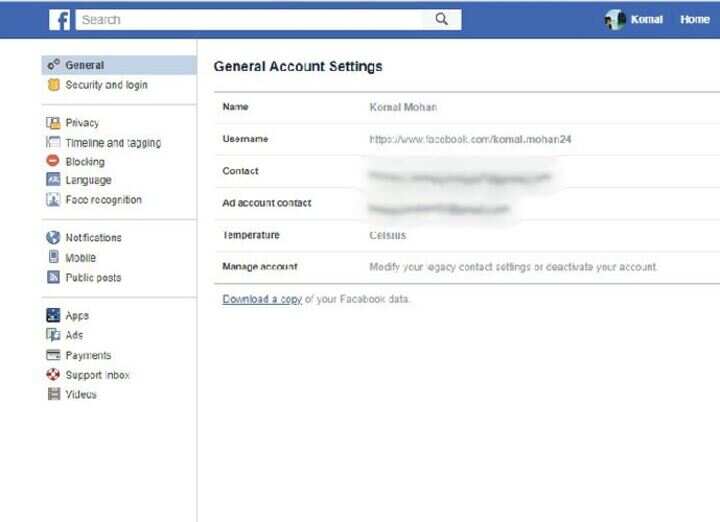Click the Public posts feed icon
Screen dimensions: 720x522
[x=53, y=277]
